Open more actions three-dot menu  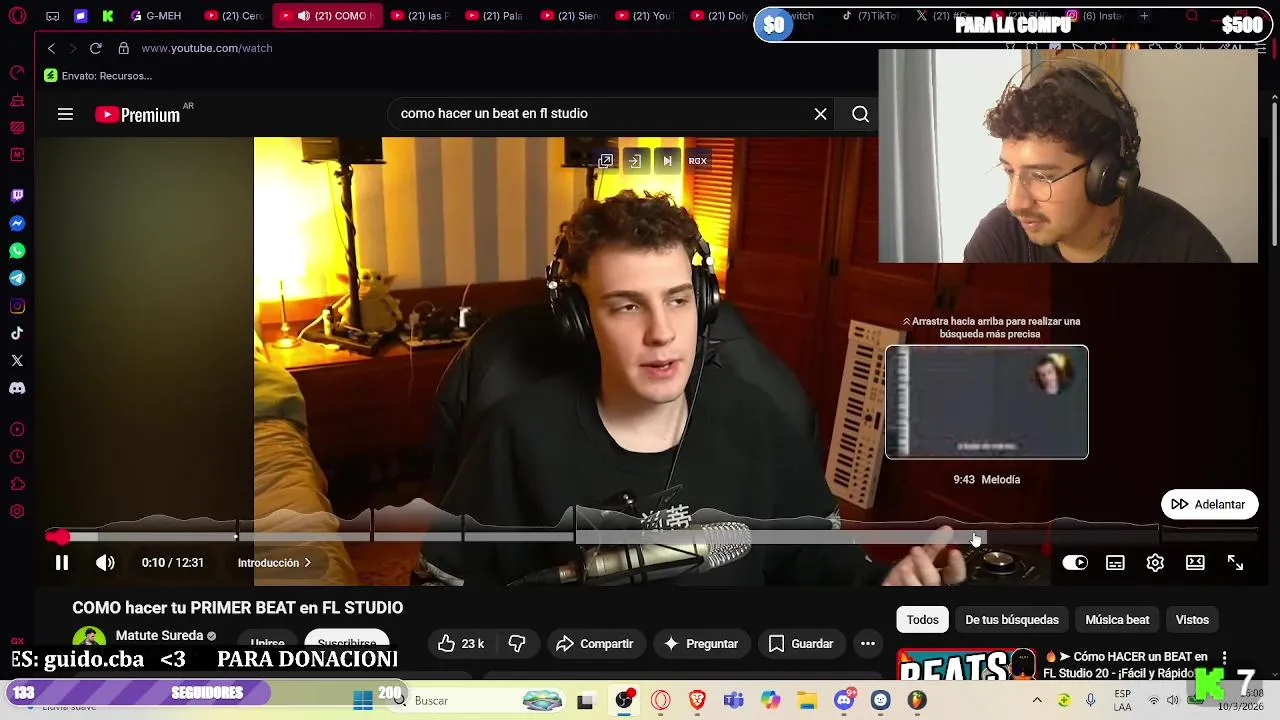[x=868, y=644]
